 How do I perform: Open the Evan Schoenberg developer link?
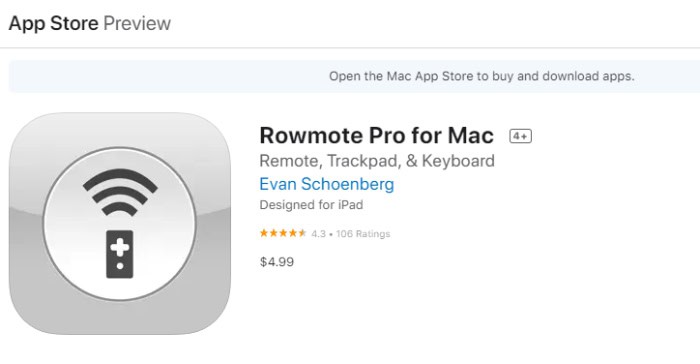point(327,184)
